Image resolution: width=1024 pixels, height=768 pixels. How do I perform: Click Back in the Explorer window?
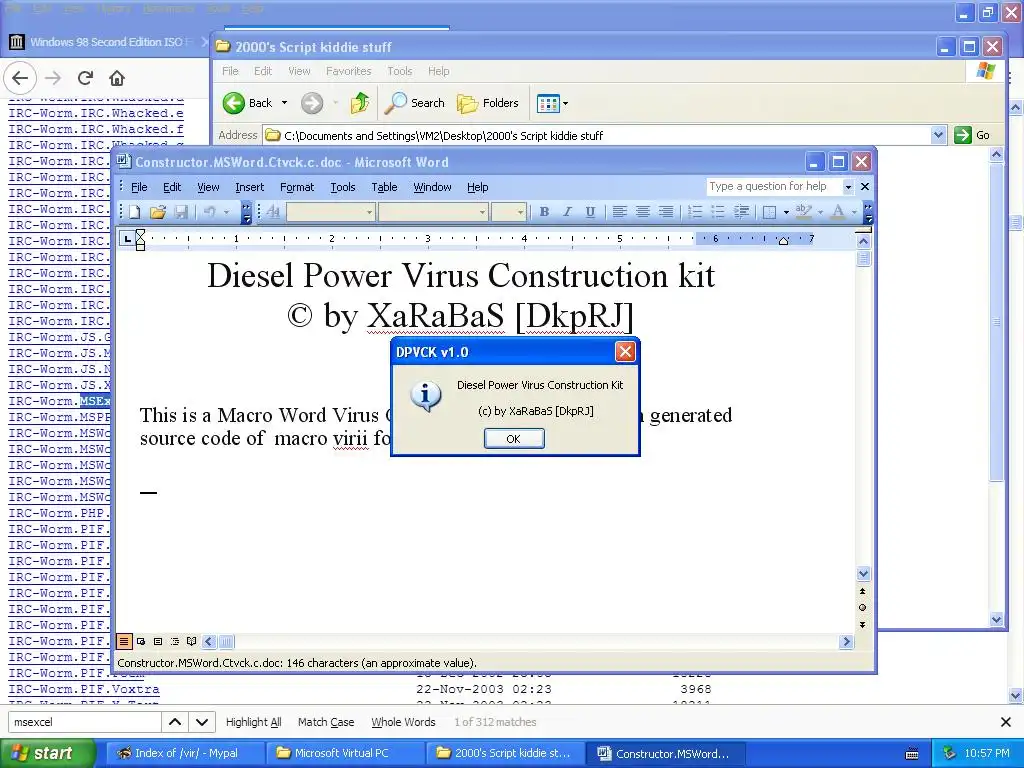[248, 103]
